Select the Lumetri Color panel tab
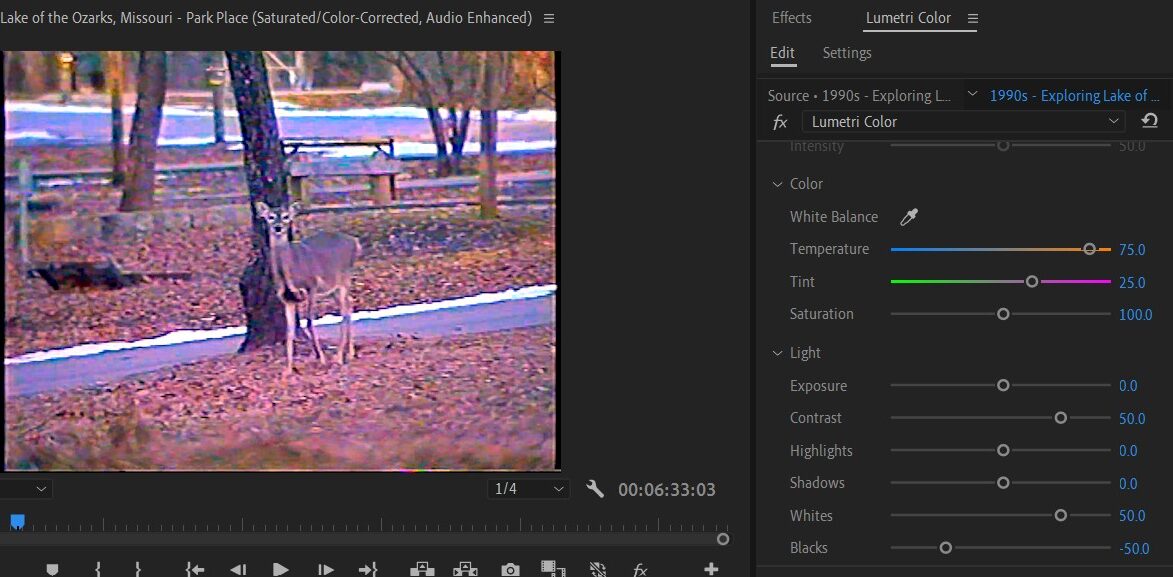 908,18
